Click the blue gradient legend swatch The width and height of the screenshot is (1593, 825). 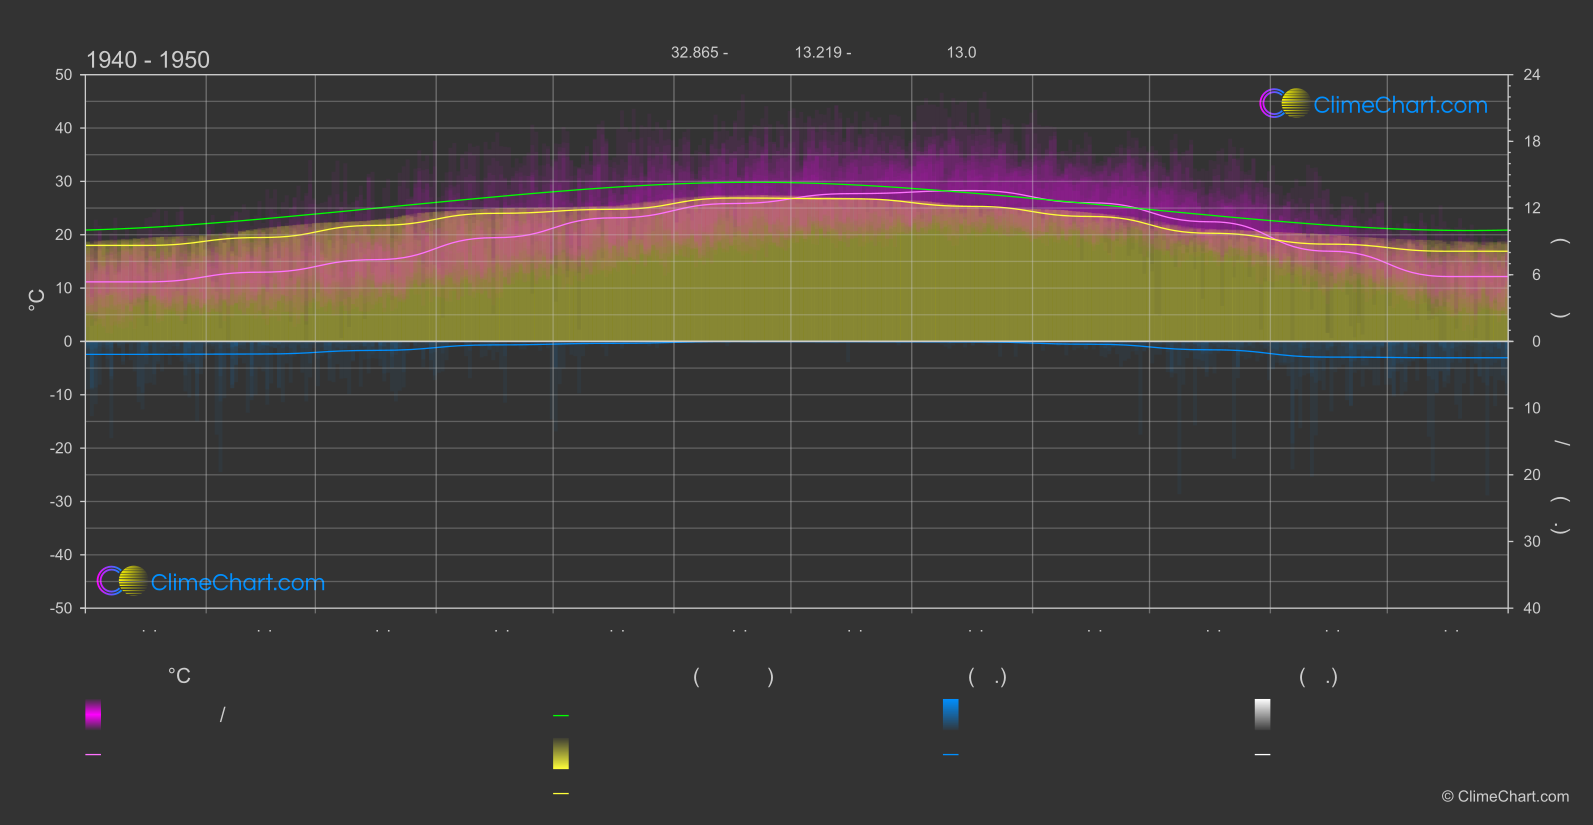[951, 714]
